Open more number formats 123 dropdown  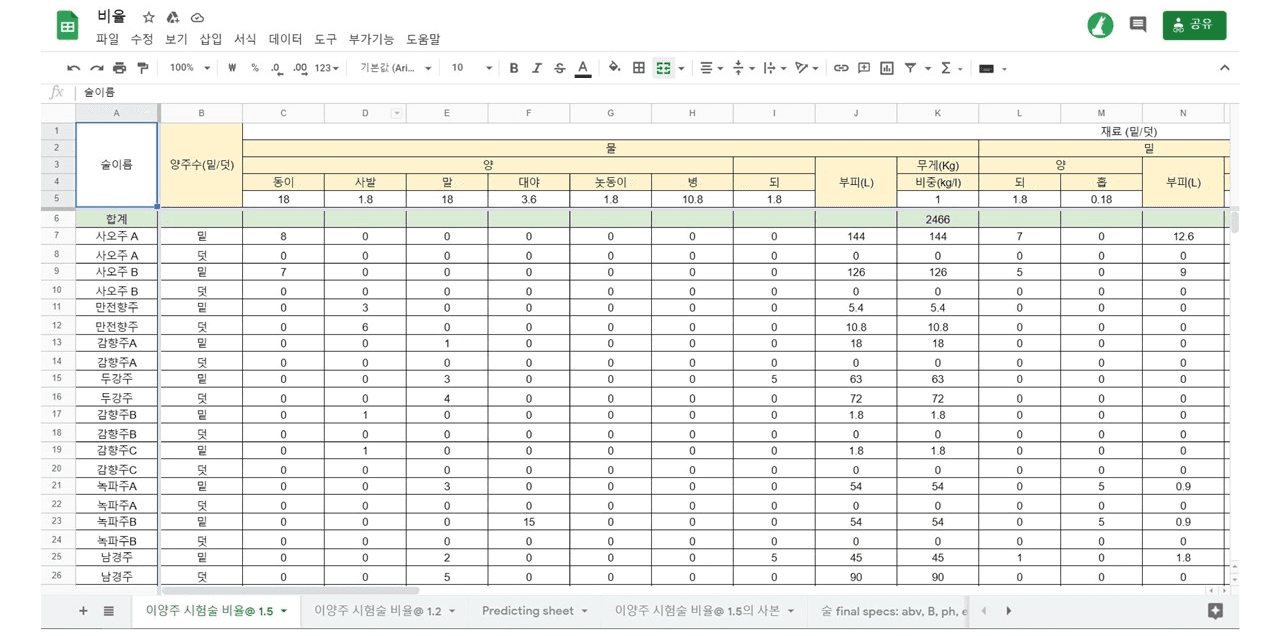point(327,68)
